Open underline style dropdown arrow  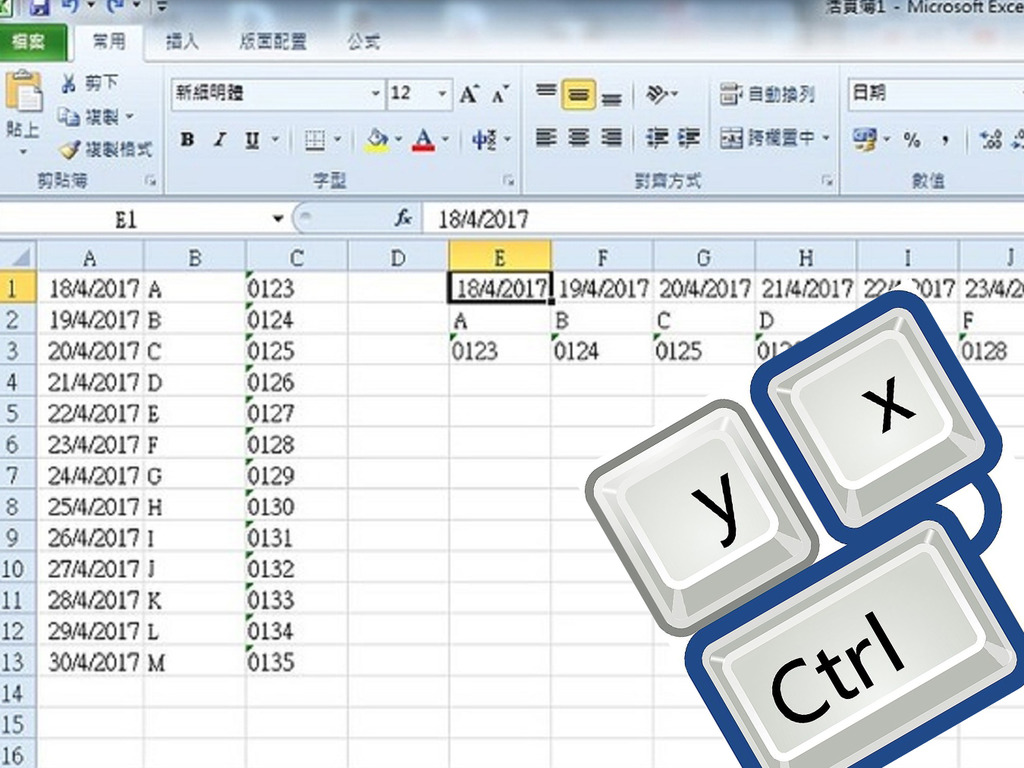(275, 139)
